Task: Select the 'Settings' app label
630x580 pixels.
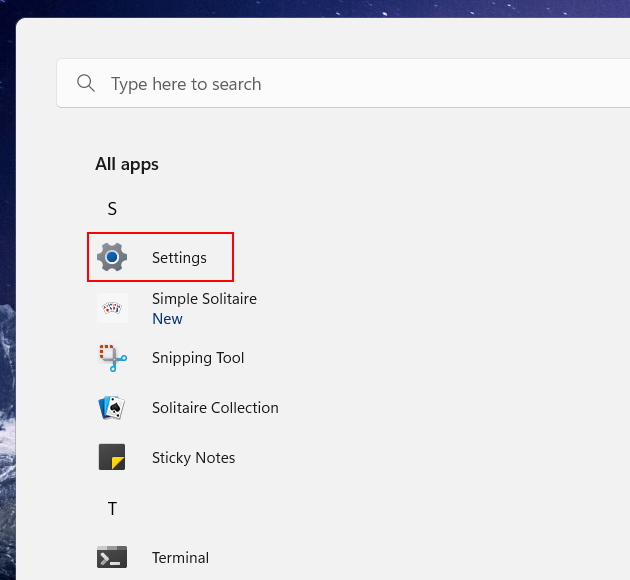Action: [x=179, y=258]
